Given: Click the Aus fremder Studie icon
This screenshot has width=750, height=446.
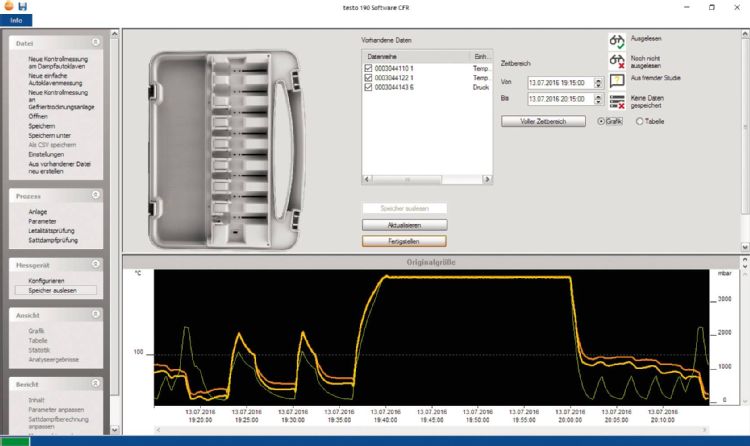Looking at the screenshot, I should tap(617, 81).
